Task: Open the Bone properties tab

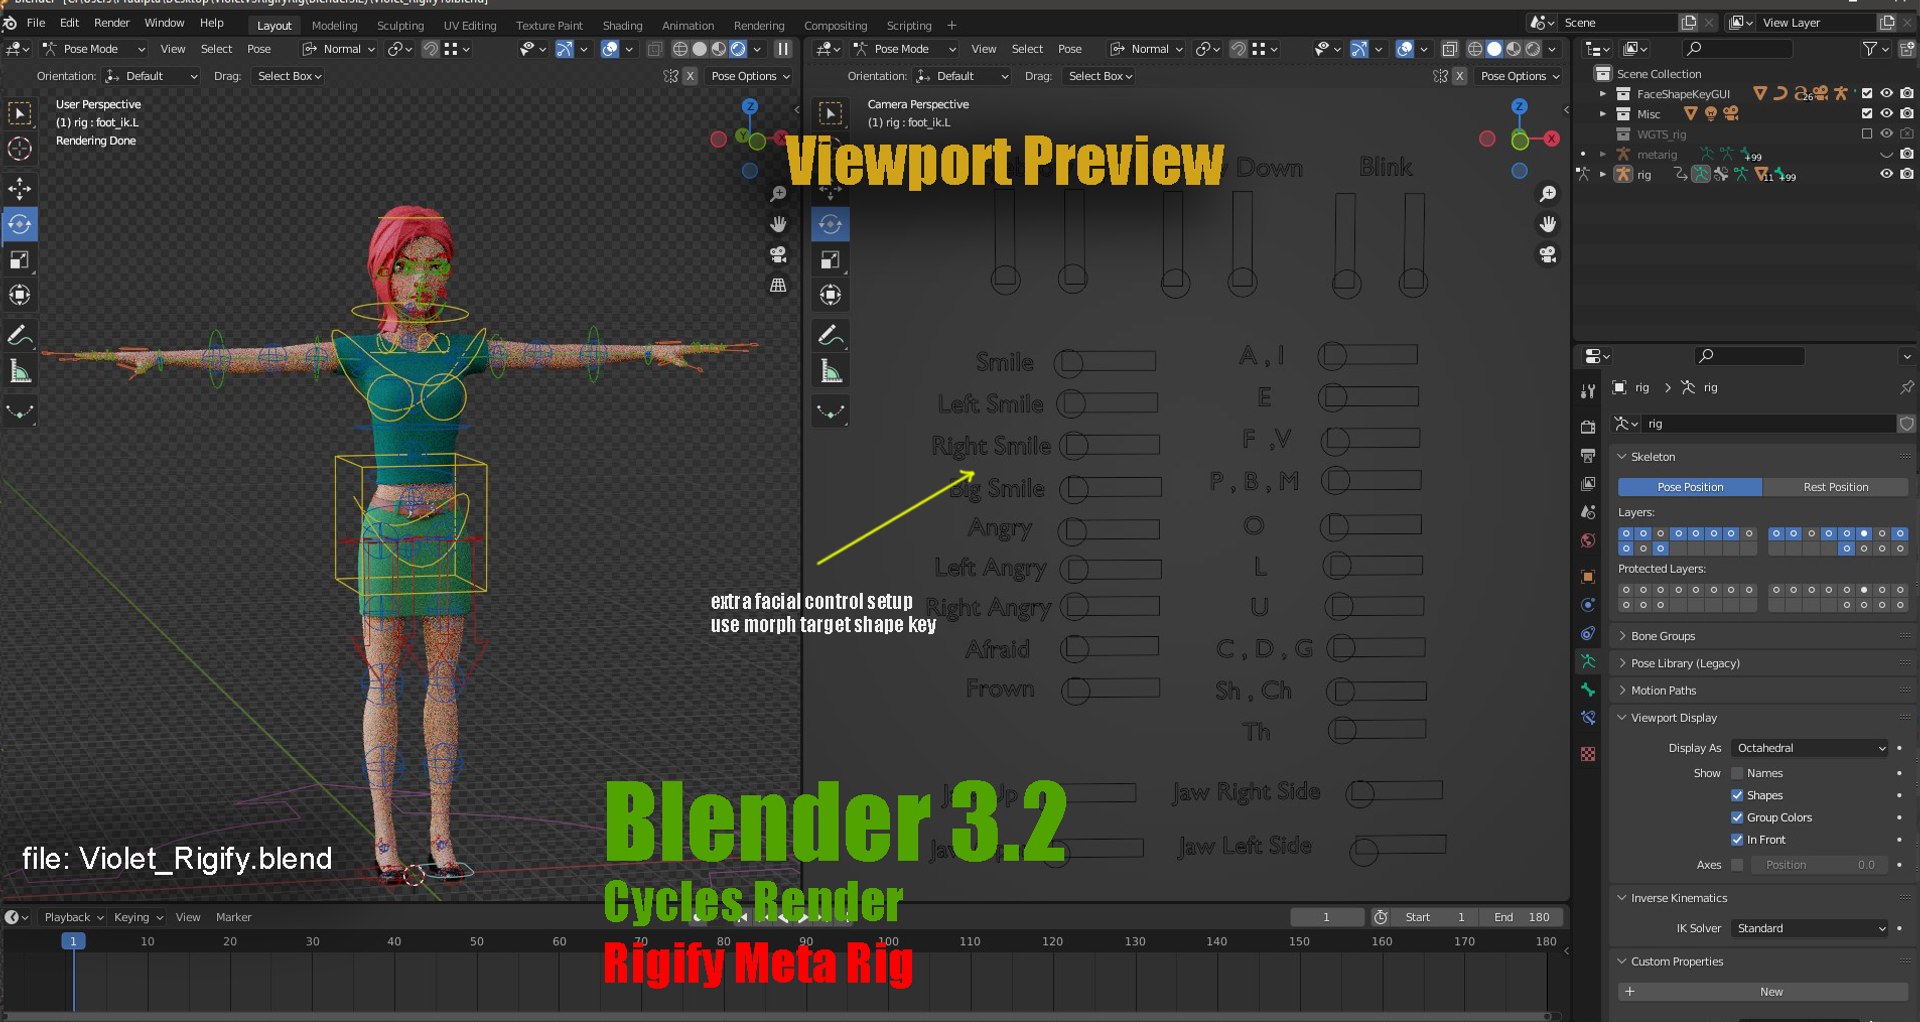Action: pyautogui.click(x=1588, y=690)
